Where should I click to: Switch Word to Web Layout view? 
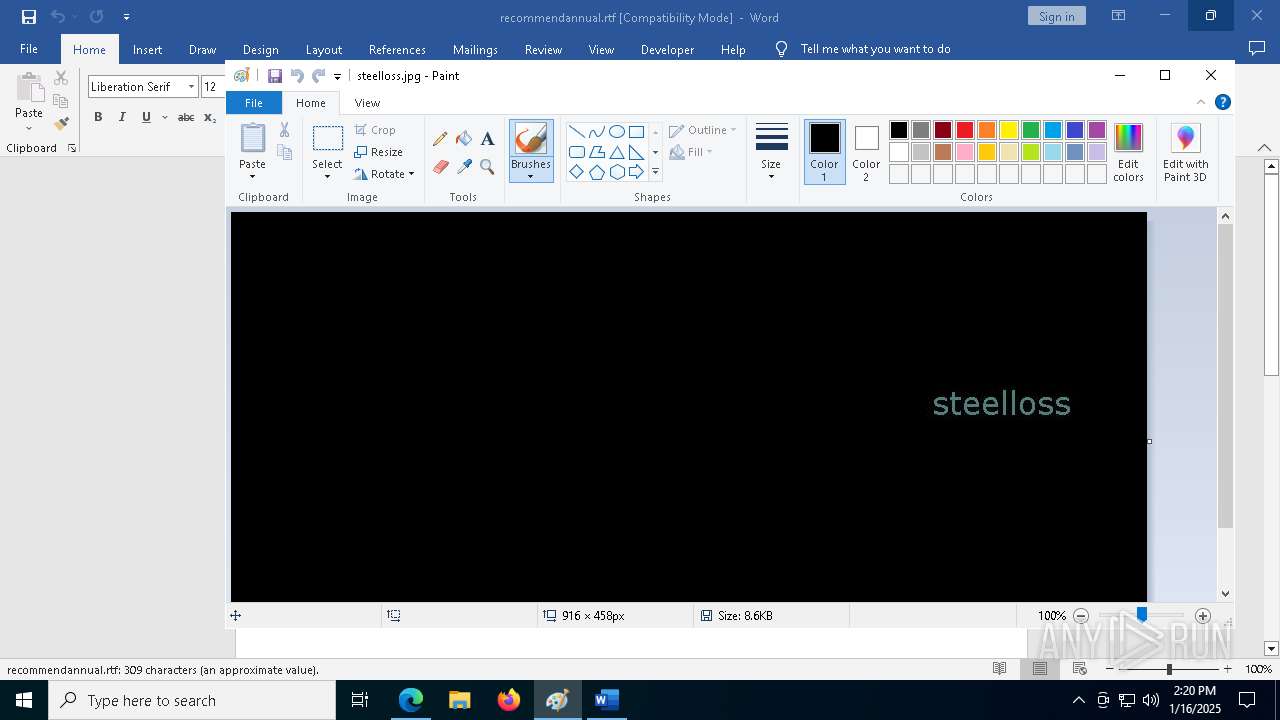(x=1079, y=669)
